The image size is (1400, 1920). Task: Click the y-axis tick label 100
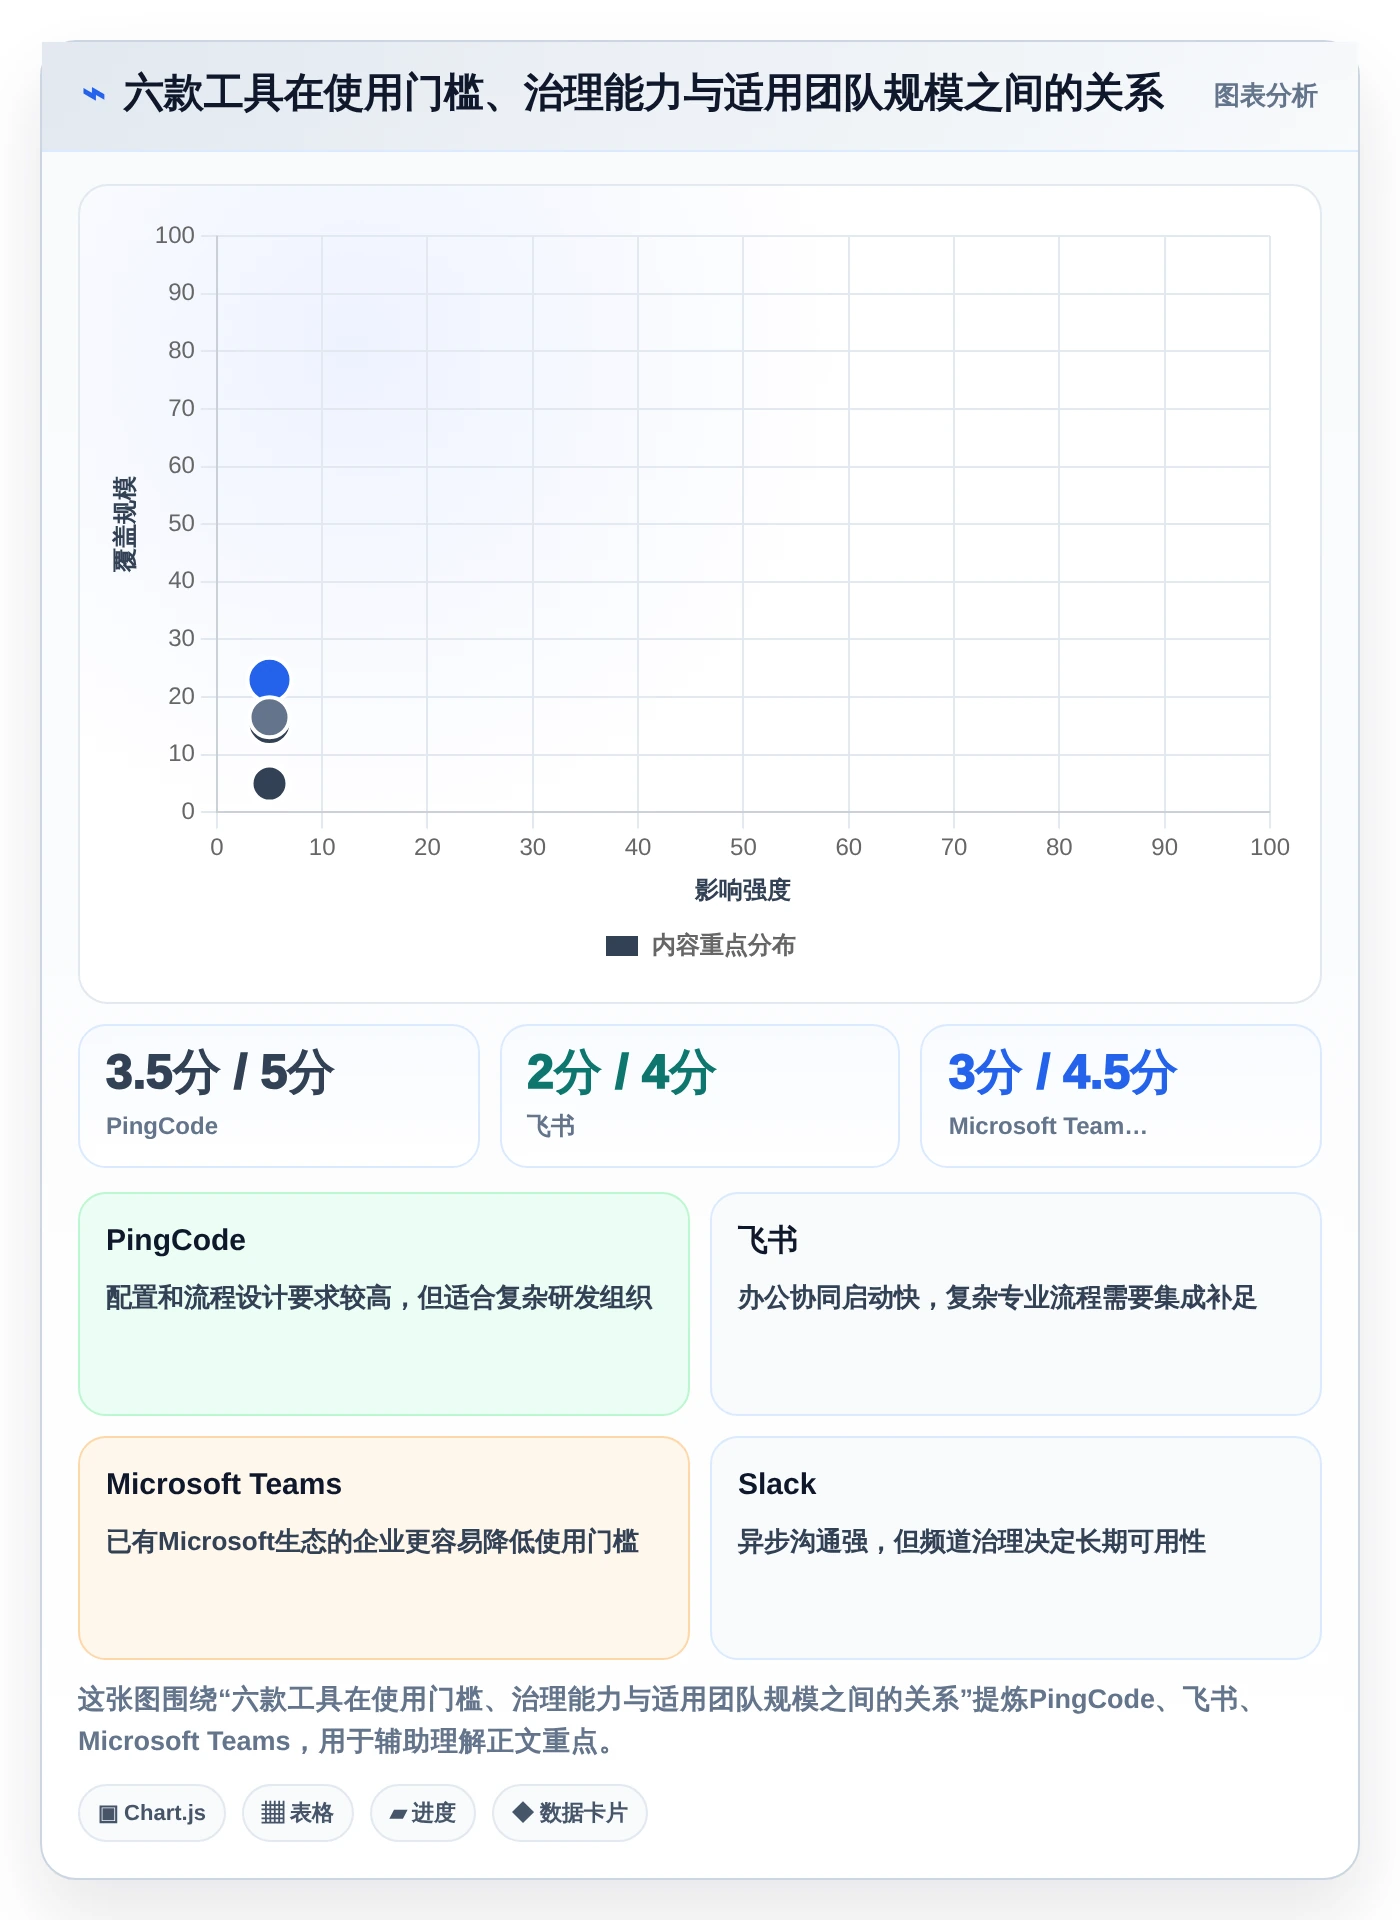point(175,235)
